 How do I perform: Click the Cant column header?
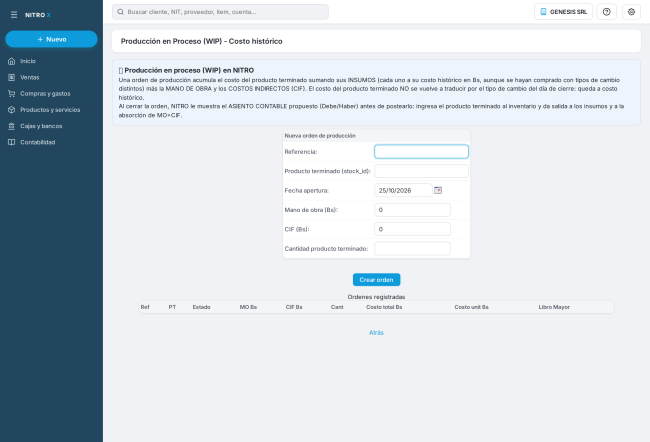[337, 307]
